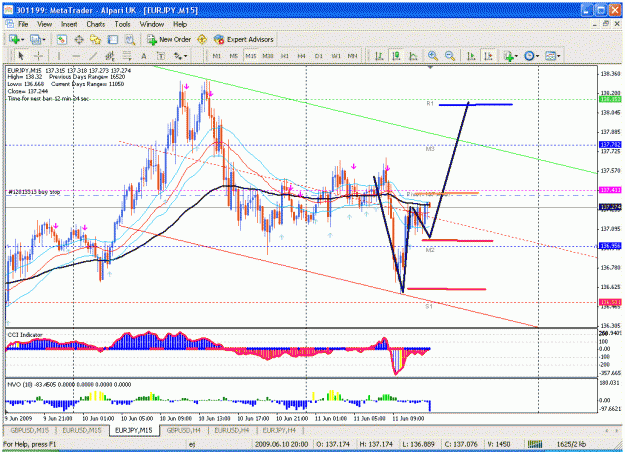The width and height of the screenshot is (625, 452).
Task: Open the Tools menu
Action: pyautogui.click(x=122, y=24)
